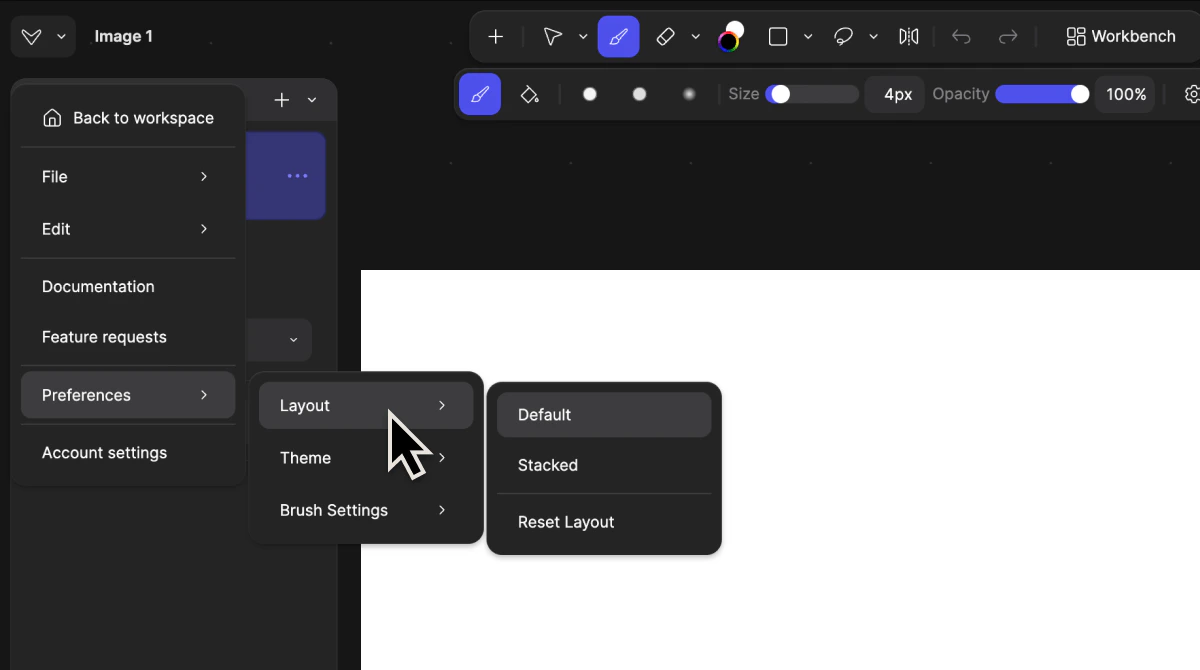
Task: Expand the layer panel add dropdown arrow
Action: tap(312, 100)
